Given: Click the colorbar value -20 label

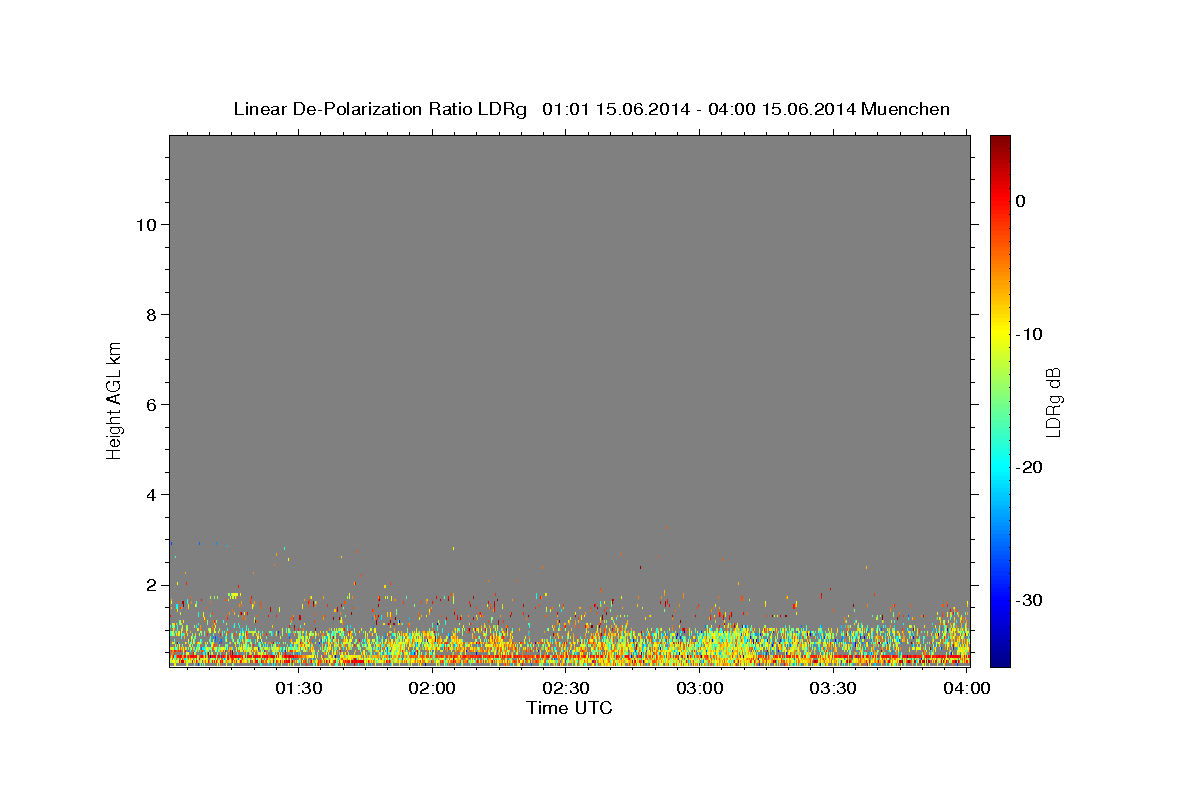Looking at the screenshot, I should click(x=1030, y=467).
